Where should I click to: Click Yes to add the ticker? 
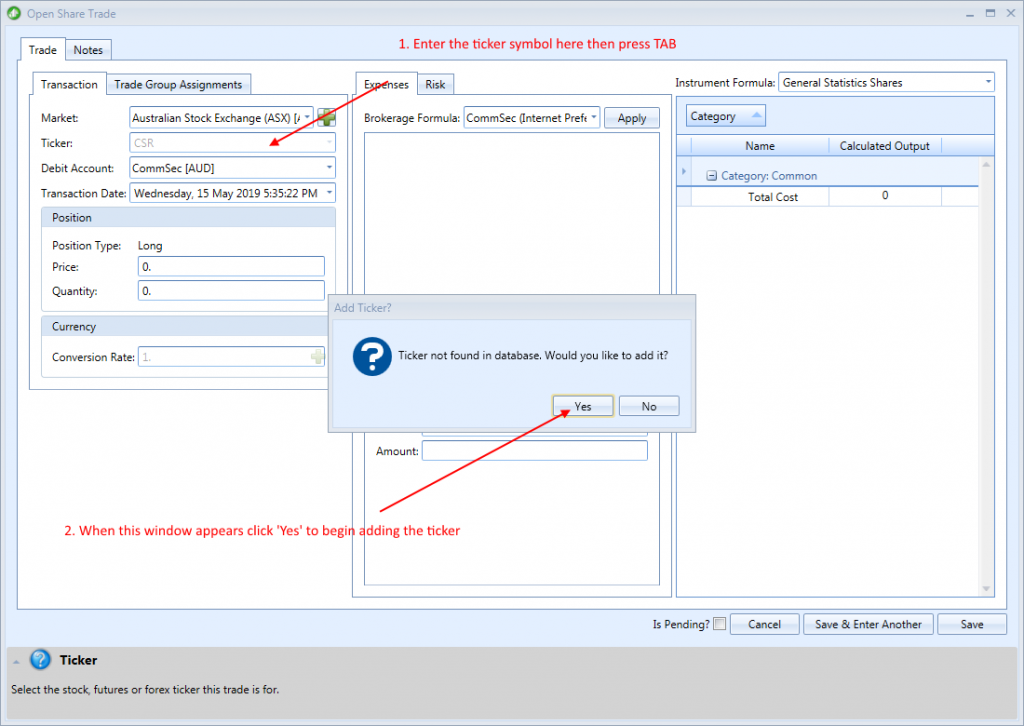click(583, 406)
